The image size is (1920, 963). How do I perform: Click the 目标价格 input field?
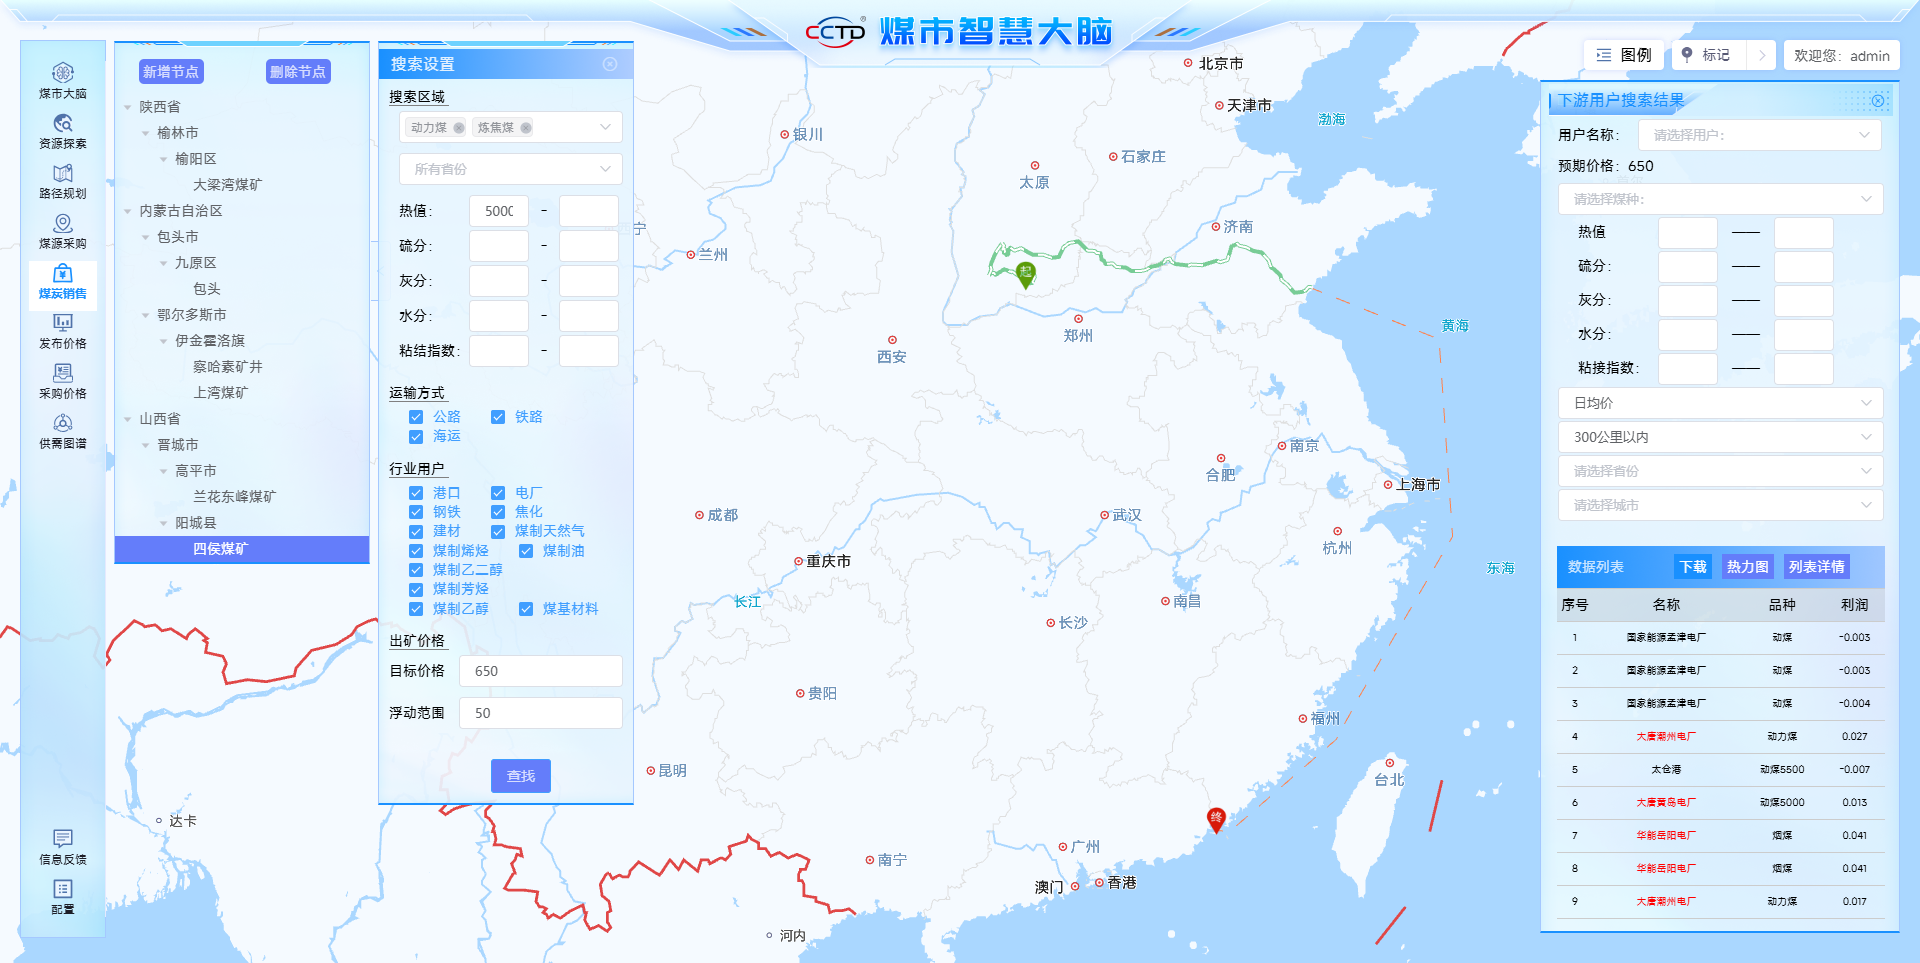(x=540, y=671)
